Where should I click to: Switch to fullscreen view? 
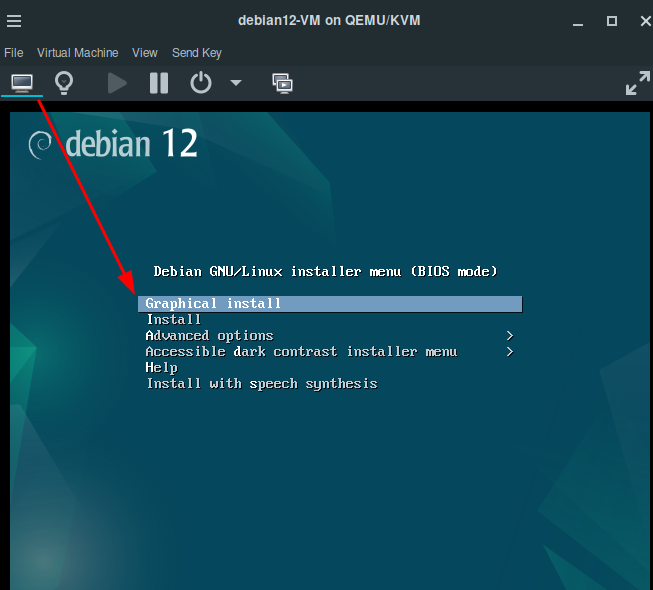pyautogui.click(x=638, y=83)
